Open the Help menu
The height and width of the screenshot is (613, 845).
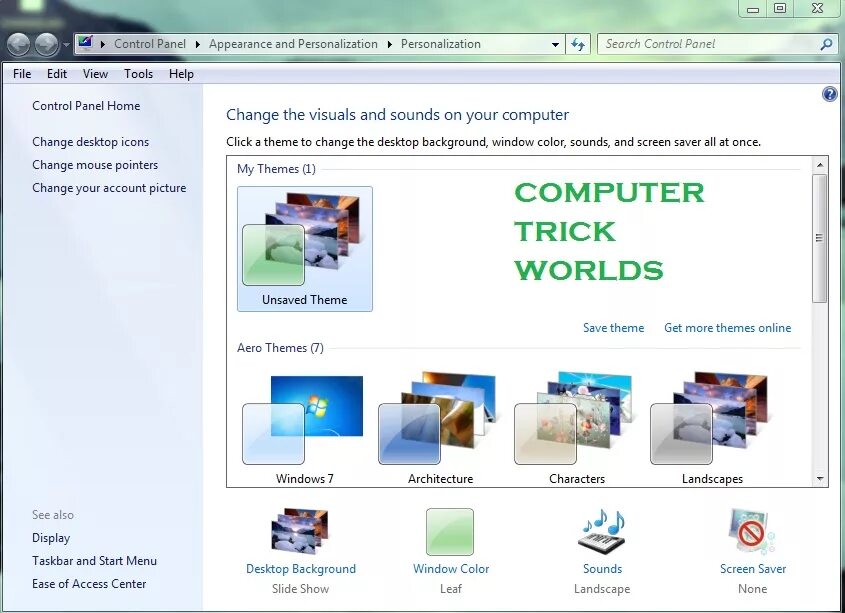181,74
